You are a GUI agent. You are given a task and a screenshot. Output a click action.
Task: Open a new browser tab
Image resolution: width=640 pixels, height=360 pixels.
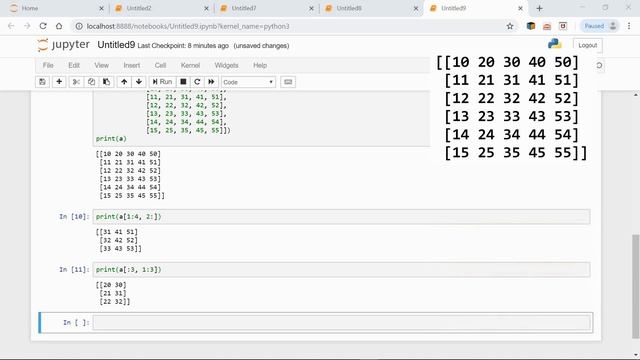click(x=540, y=8)
